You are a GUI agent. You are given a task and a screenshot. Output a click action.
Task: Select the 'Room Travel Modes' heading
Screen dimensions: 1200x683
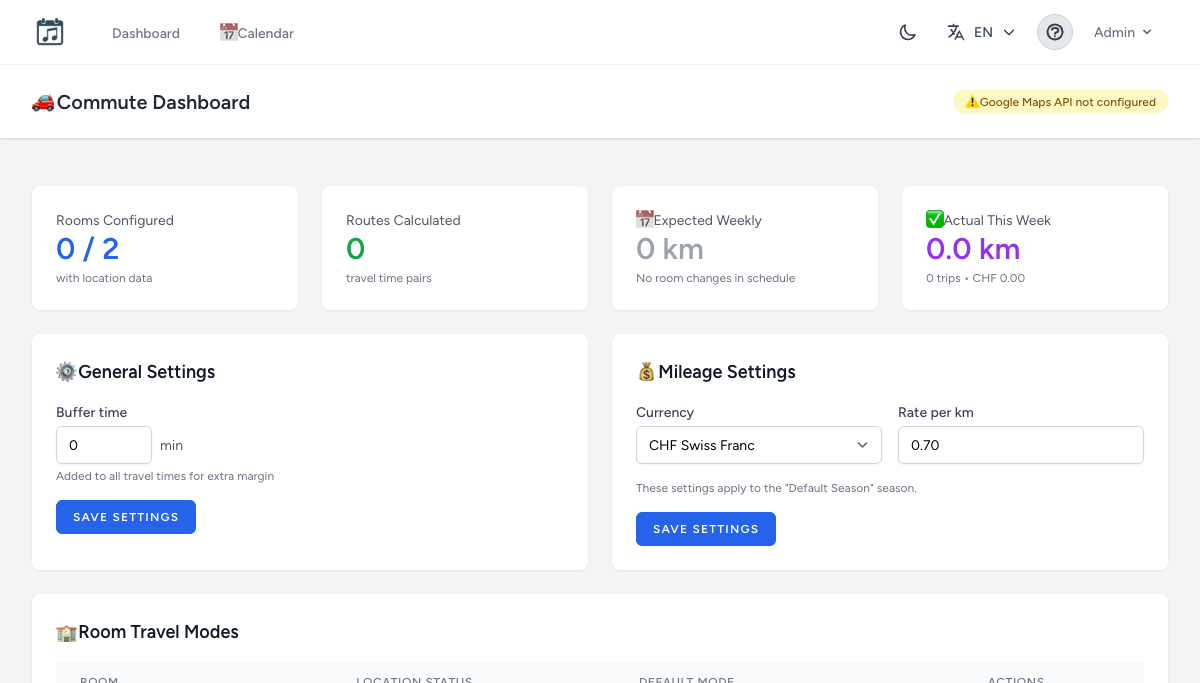coord(158,632)
